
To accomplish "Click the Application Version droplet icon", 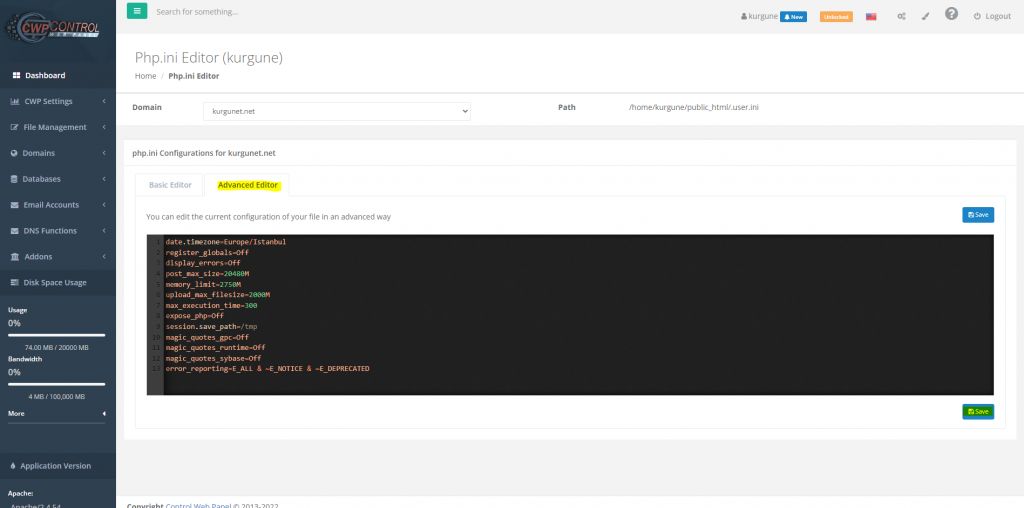I will tap(13, 466).
